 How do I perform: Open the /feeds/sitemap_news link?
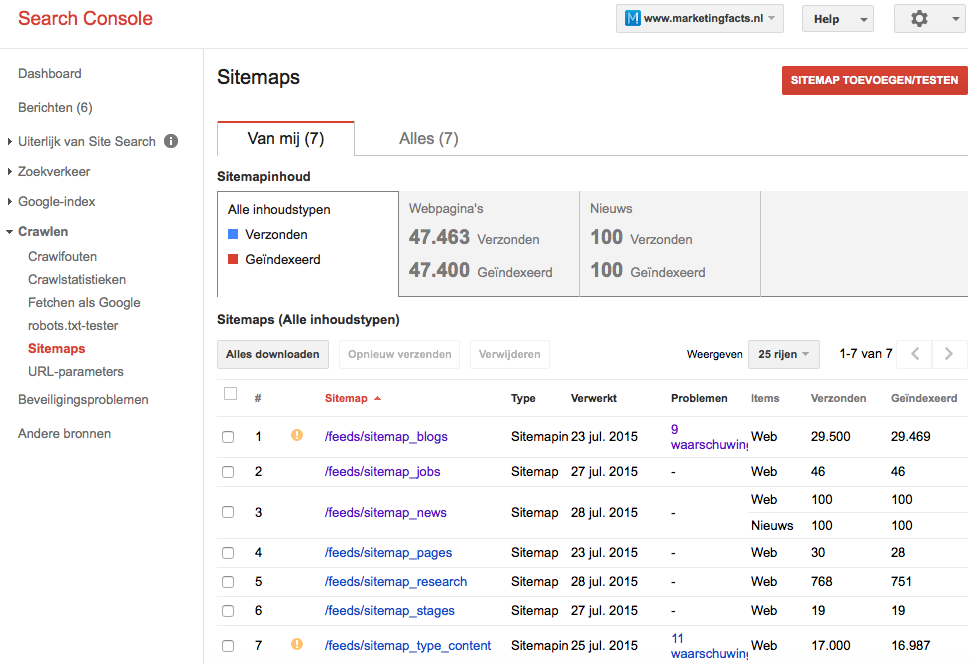[385, 513]
